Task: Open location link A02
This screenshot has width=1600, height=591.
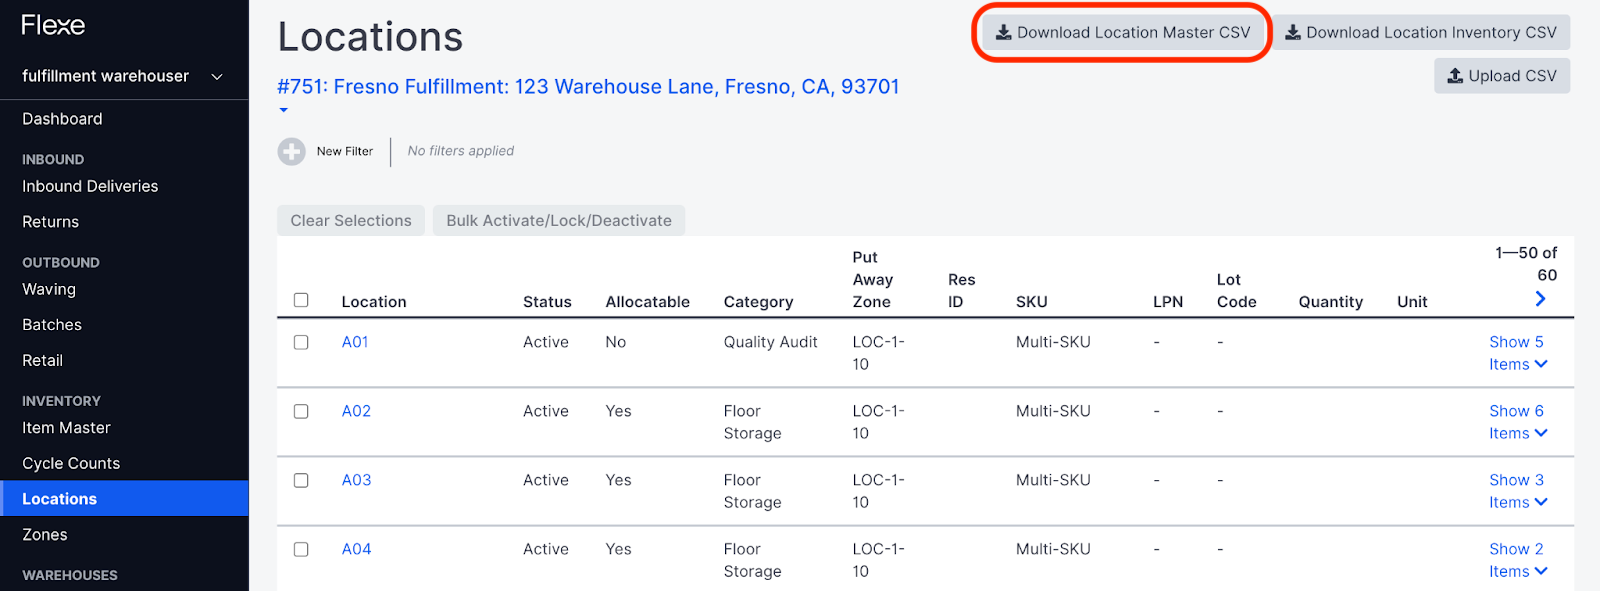Action: (356, 411)
